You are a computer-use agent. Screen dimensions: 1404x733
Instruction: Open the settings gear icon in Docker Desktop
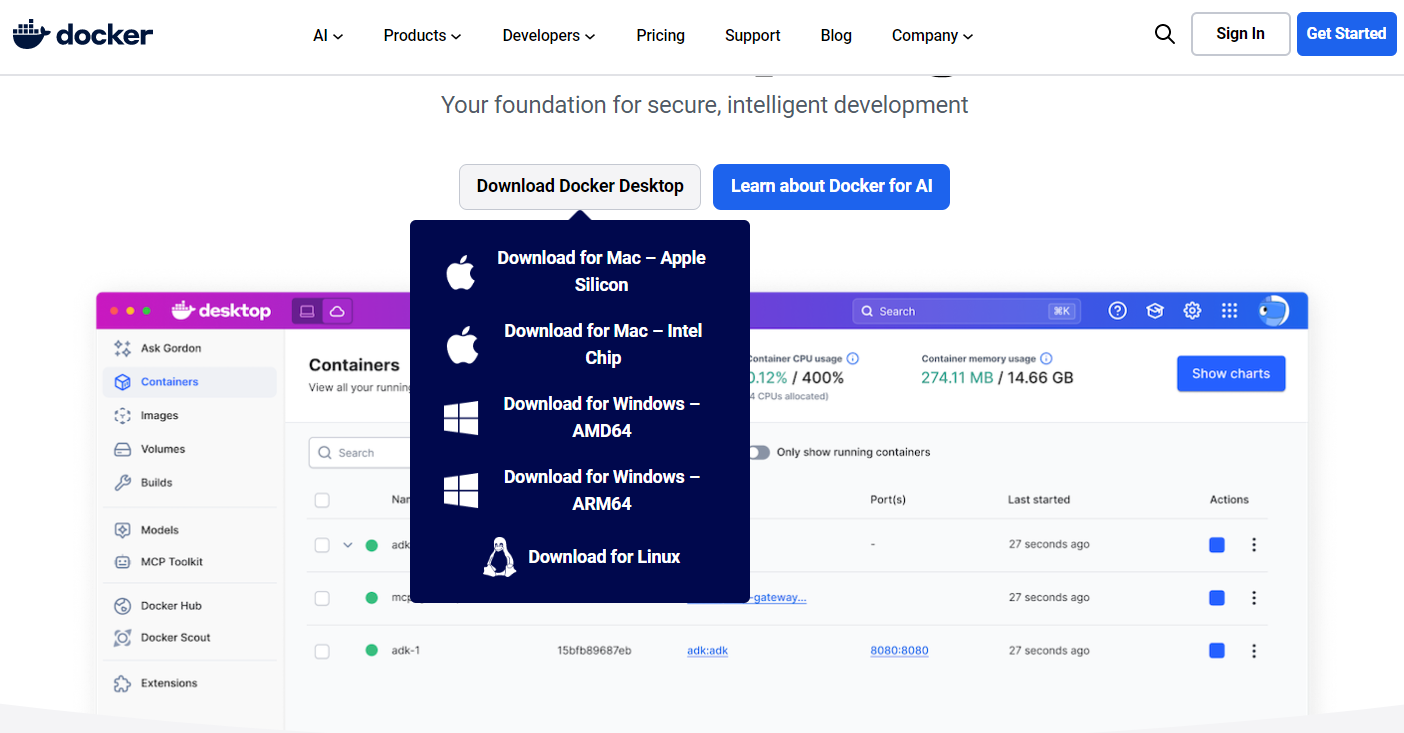(1192, 311)
